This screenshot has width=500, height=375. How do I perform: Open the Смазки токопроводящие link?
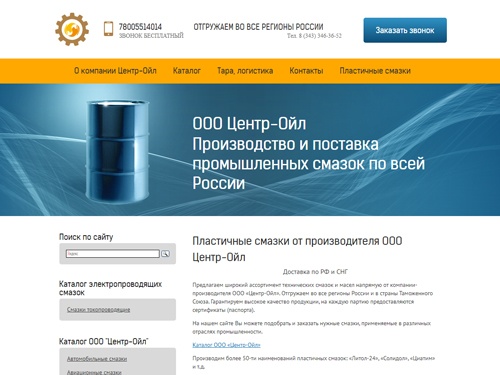point(98,310)
